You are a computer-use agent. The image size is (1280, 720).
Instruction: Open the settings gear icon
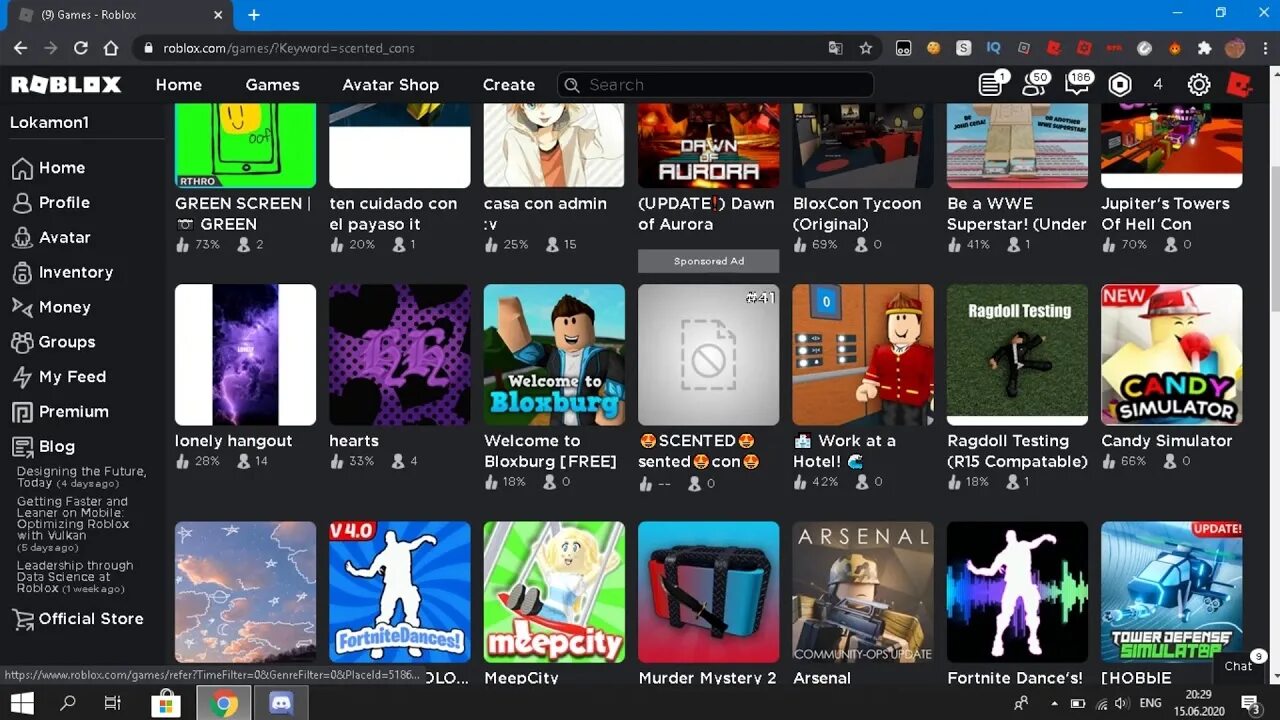click(1198, 85)
